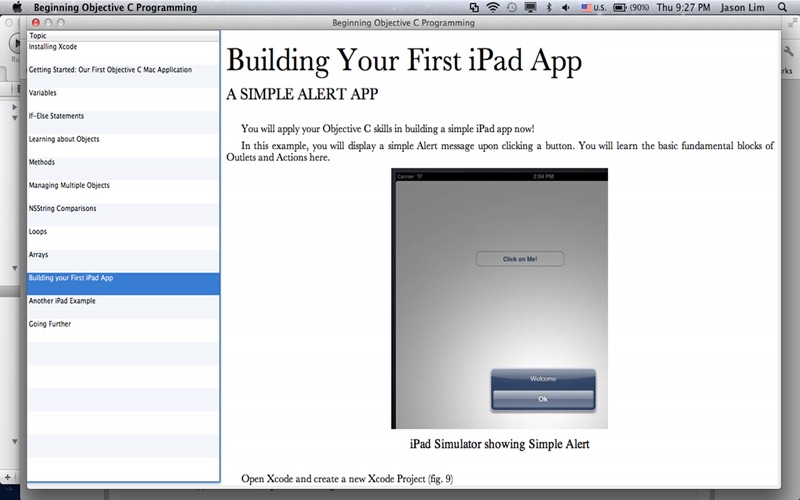Select the Going Further topic
Viewport: 800px width, 500px height.
[50, 324]
